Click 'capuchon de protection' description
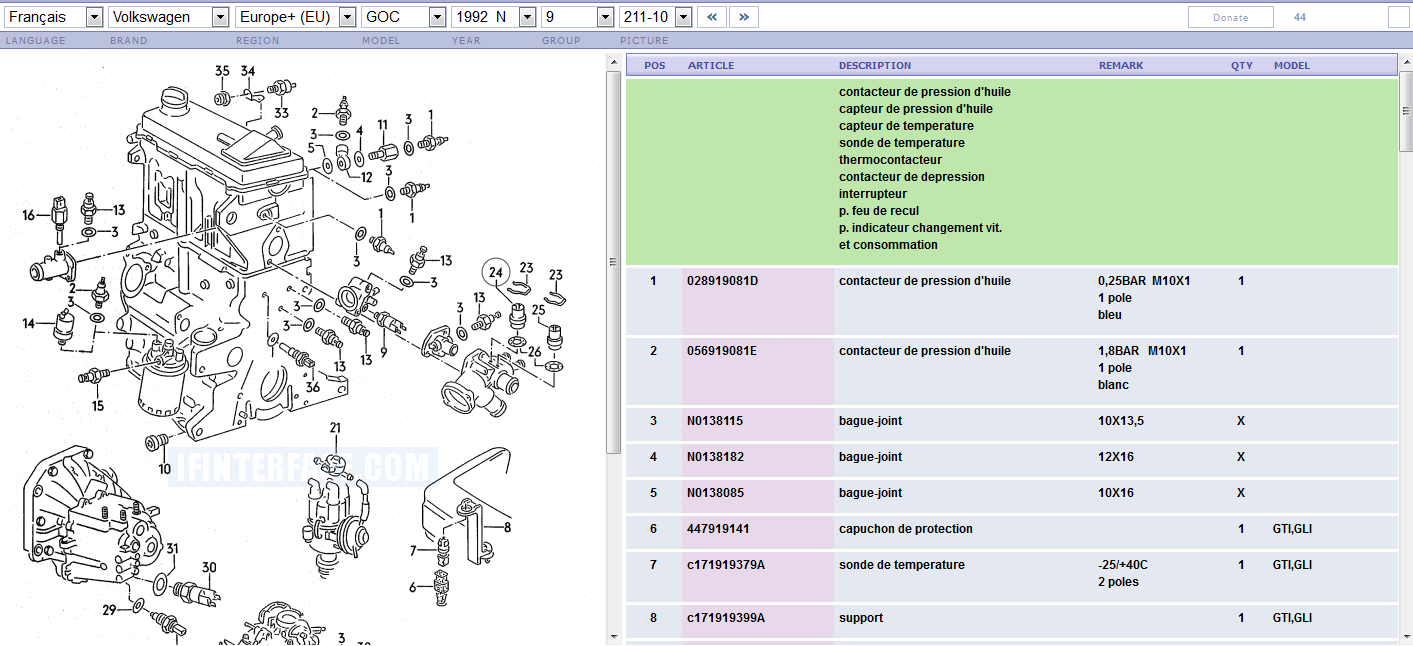The width and height of the screenshot is (1413, 646). [906, 529]
